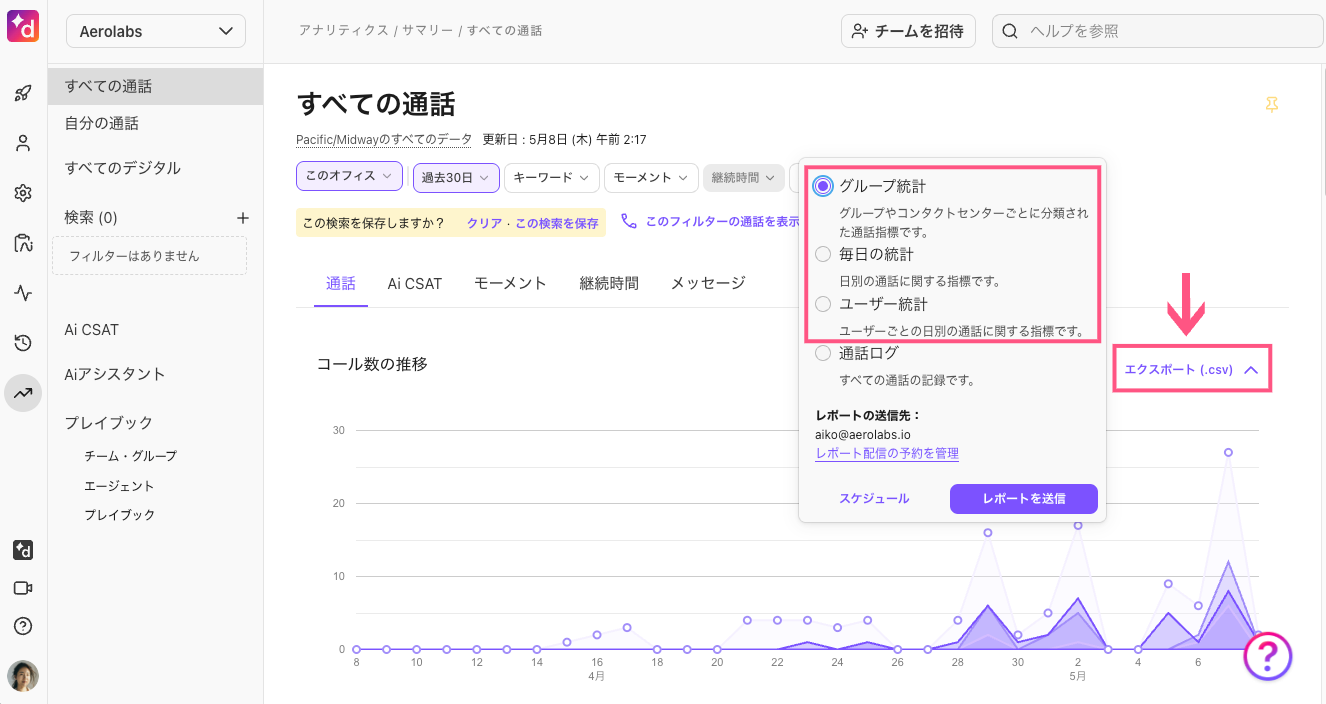Viewport: 1326px width, 704px height.
Task: Click the レポートを送信 button
Action: coord(1024,498)
